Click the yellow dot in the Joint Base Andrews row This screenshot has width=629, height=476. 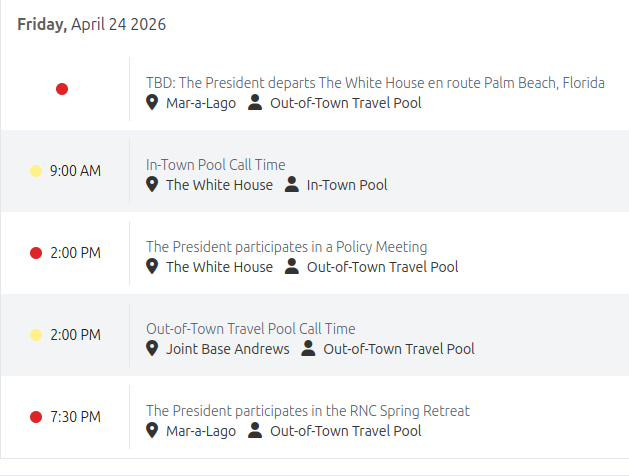[x=36, y=335]
